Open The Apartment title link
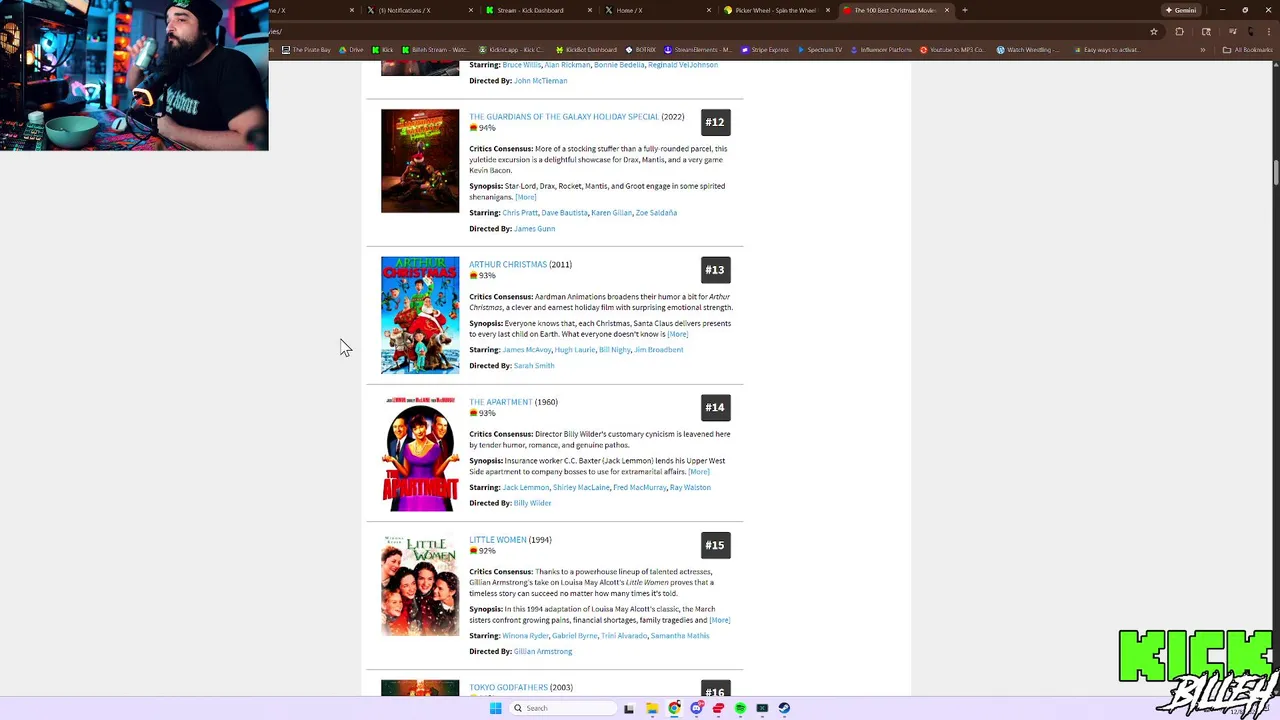This screenshot has width=1280, height=720. click(500, 402)
